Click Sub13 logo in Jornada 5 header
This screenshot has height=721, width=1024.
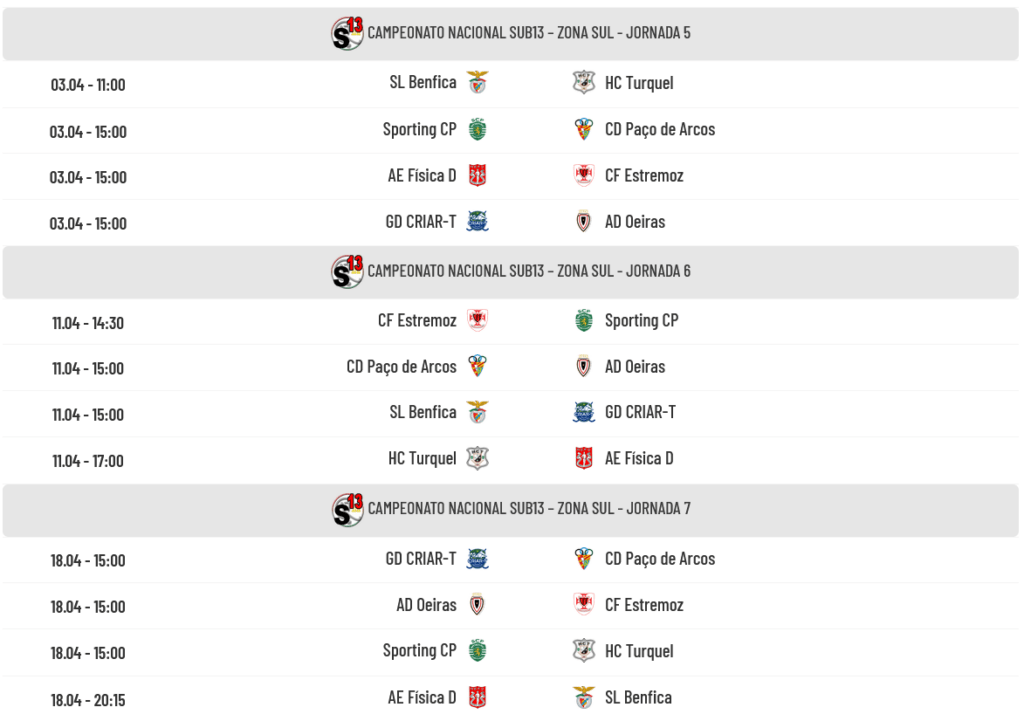pyautogui.click(x=347, y=33)
